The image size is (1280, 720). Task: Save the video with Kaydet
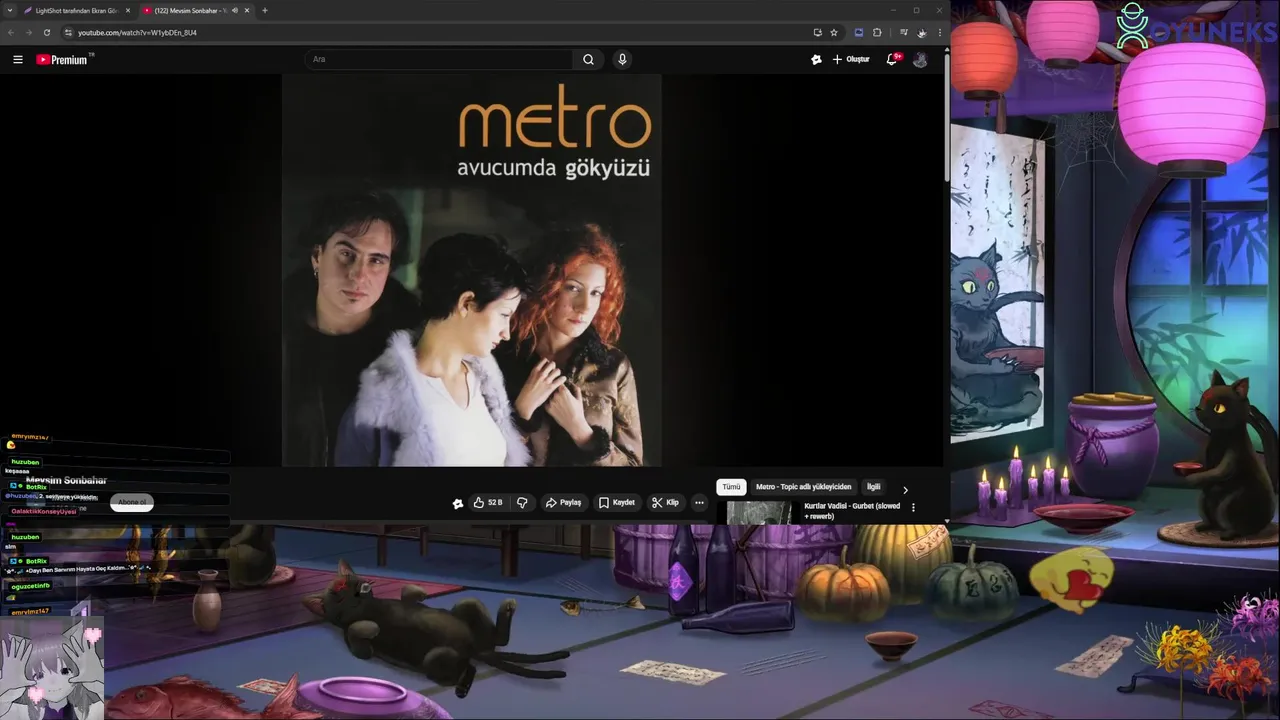(x=617, y=503)
